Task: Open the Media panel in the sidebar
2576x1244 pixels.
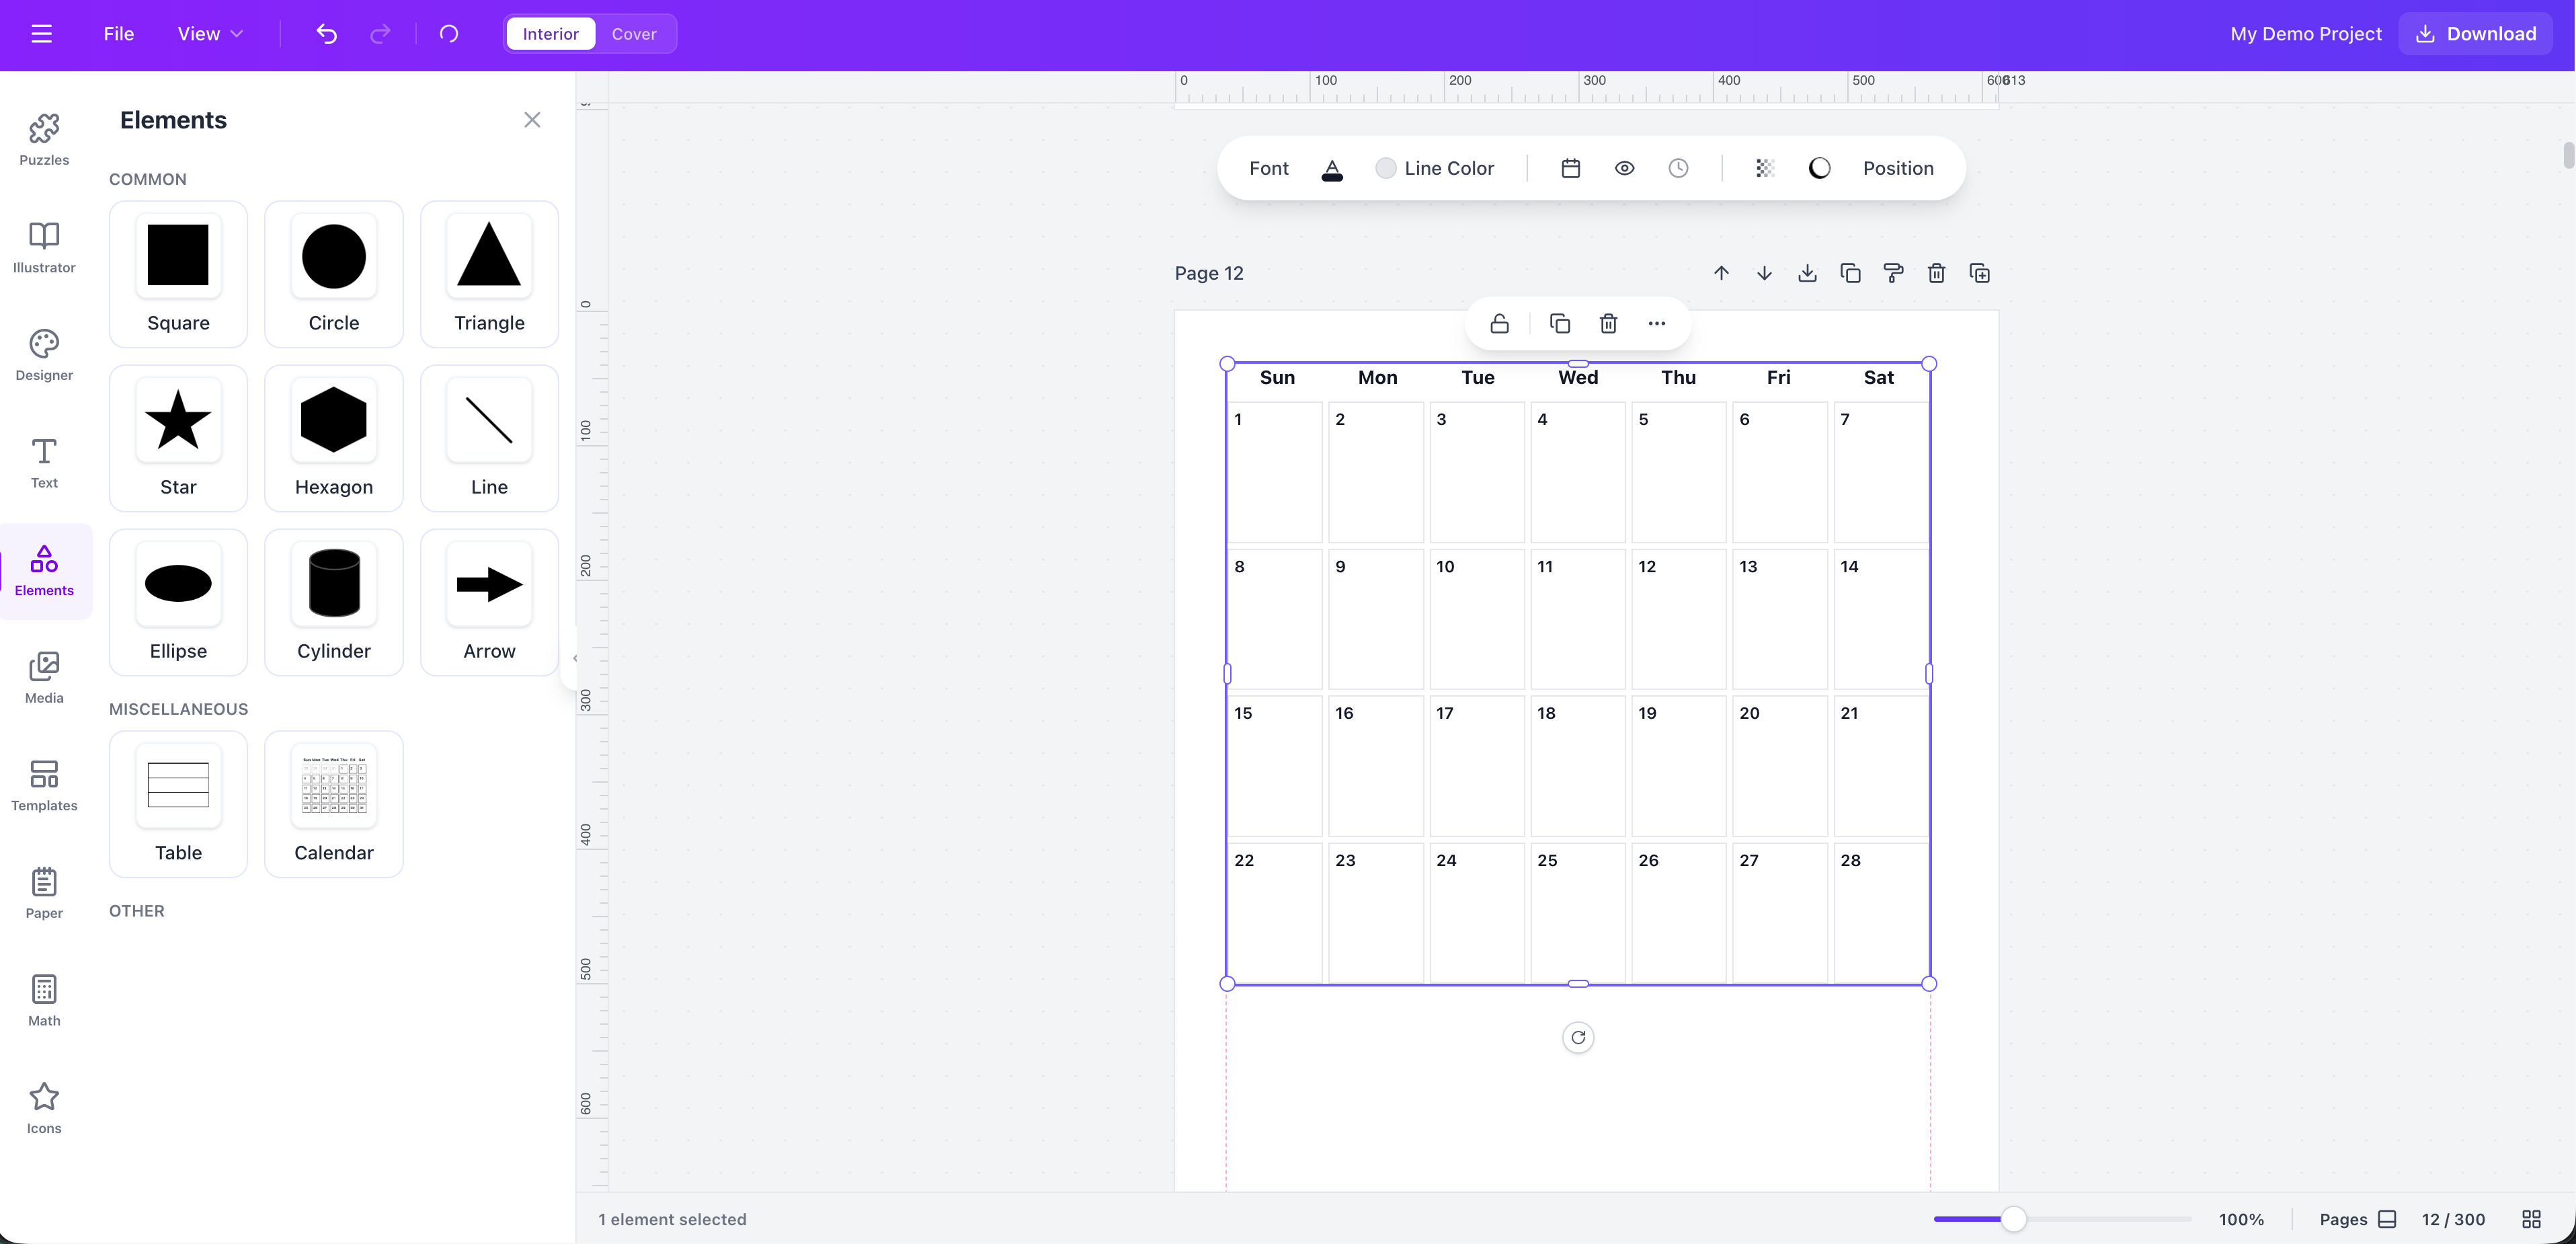Action: (44, 678)
